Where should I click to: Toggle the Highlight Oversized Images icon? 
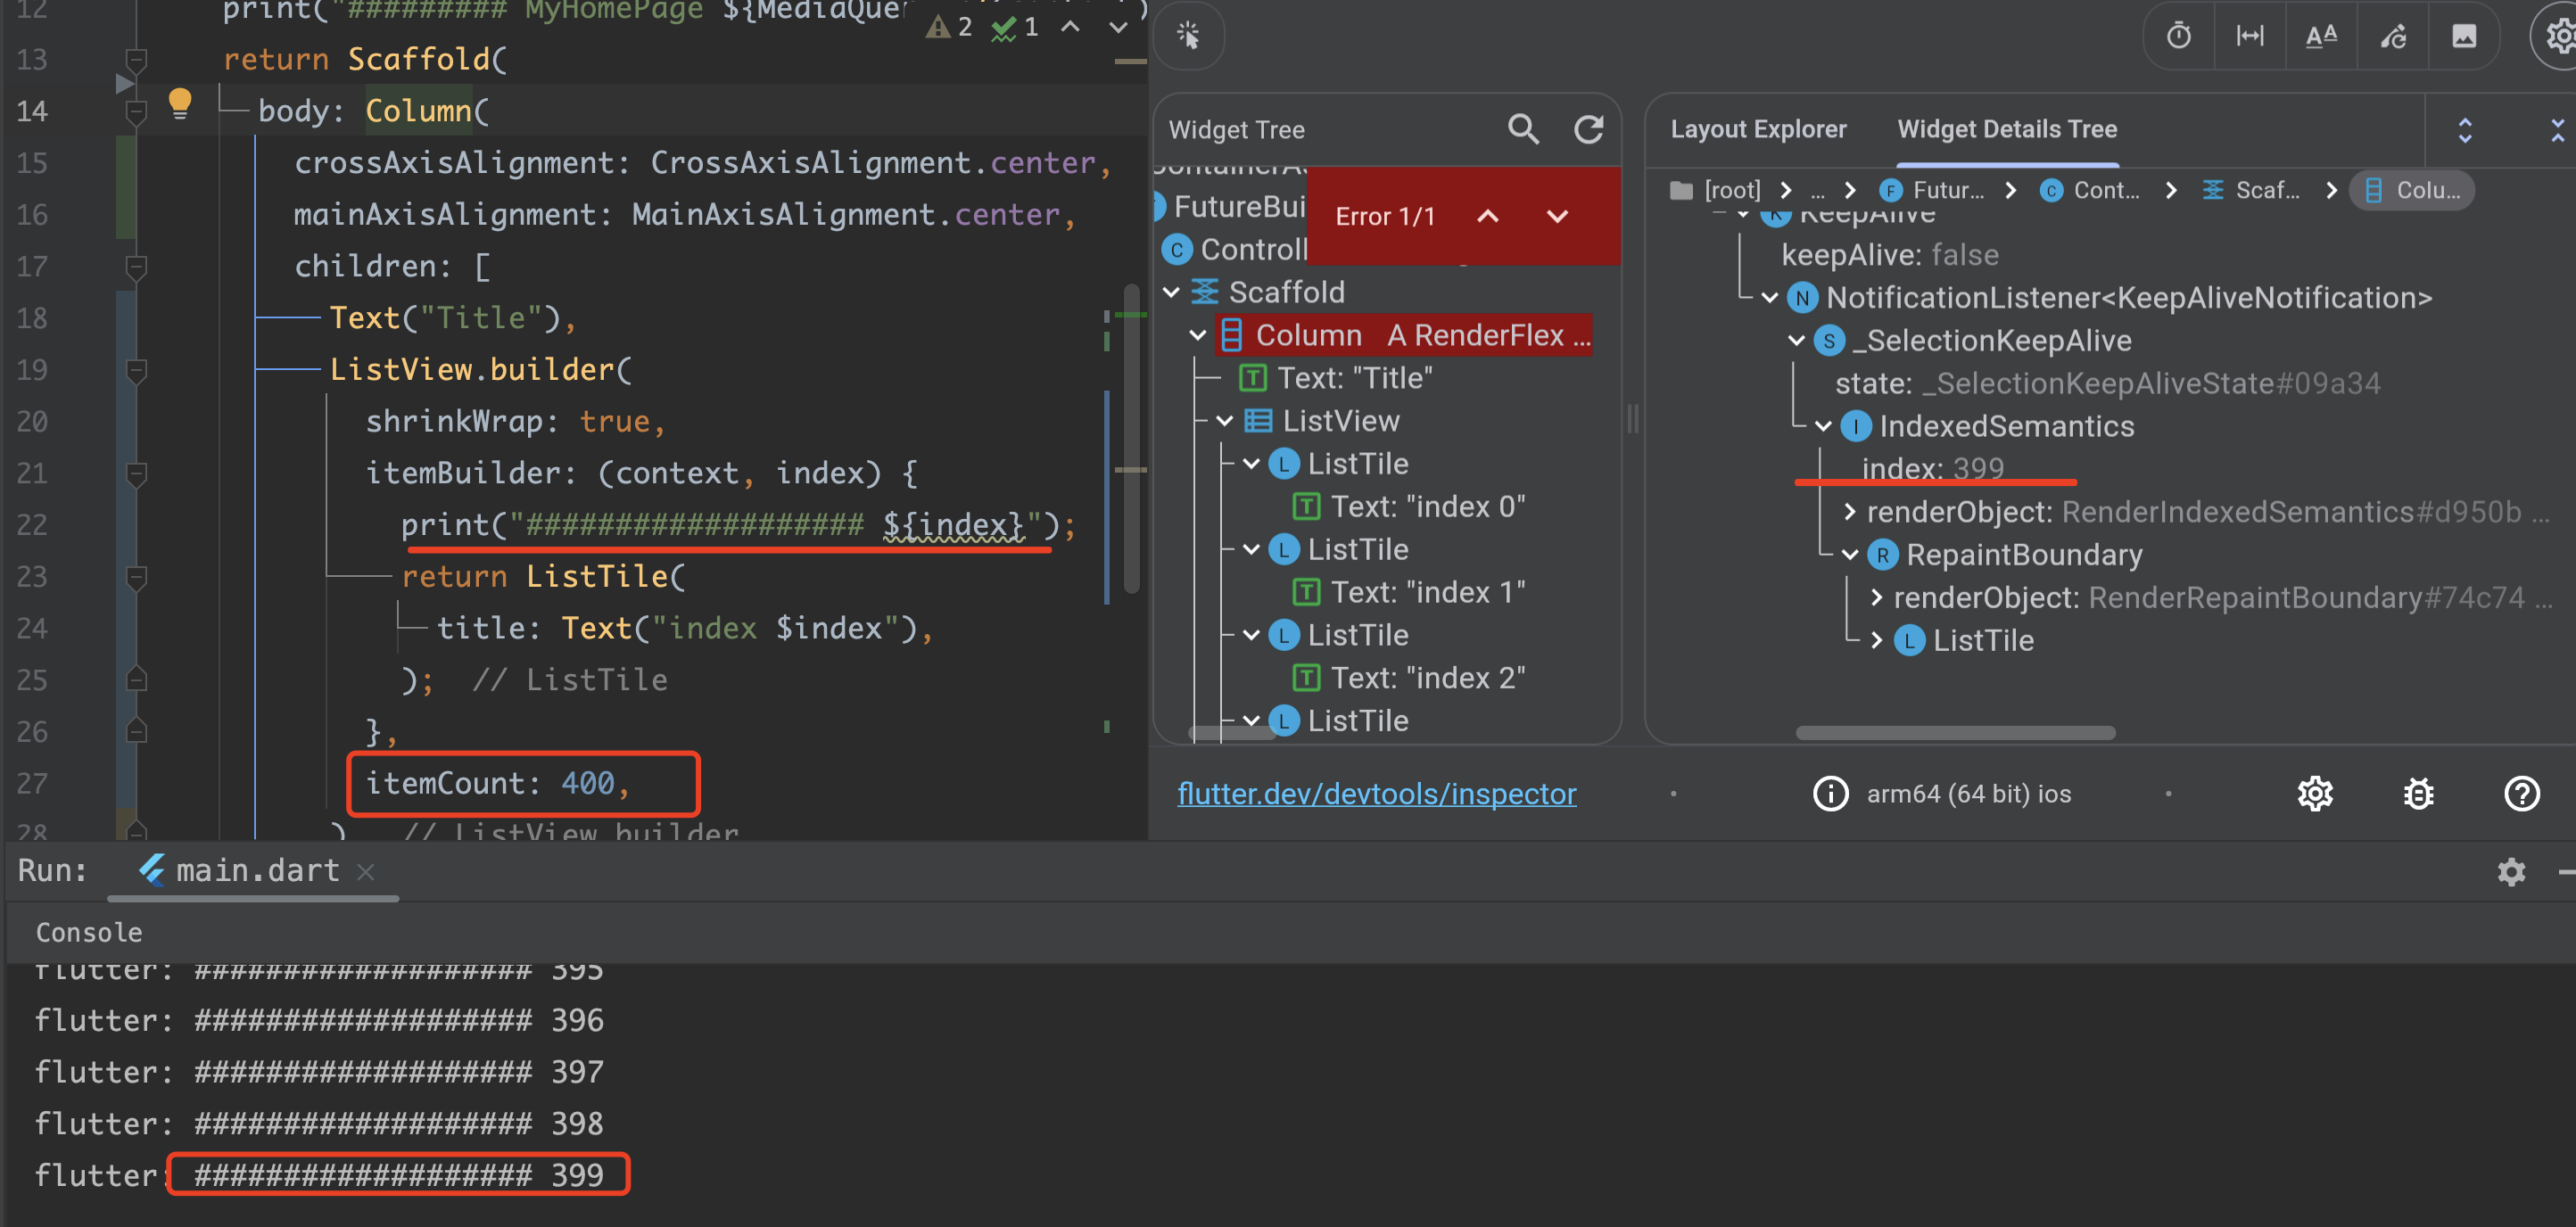2464,36
